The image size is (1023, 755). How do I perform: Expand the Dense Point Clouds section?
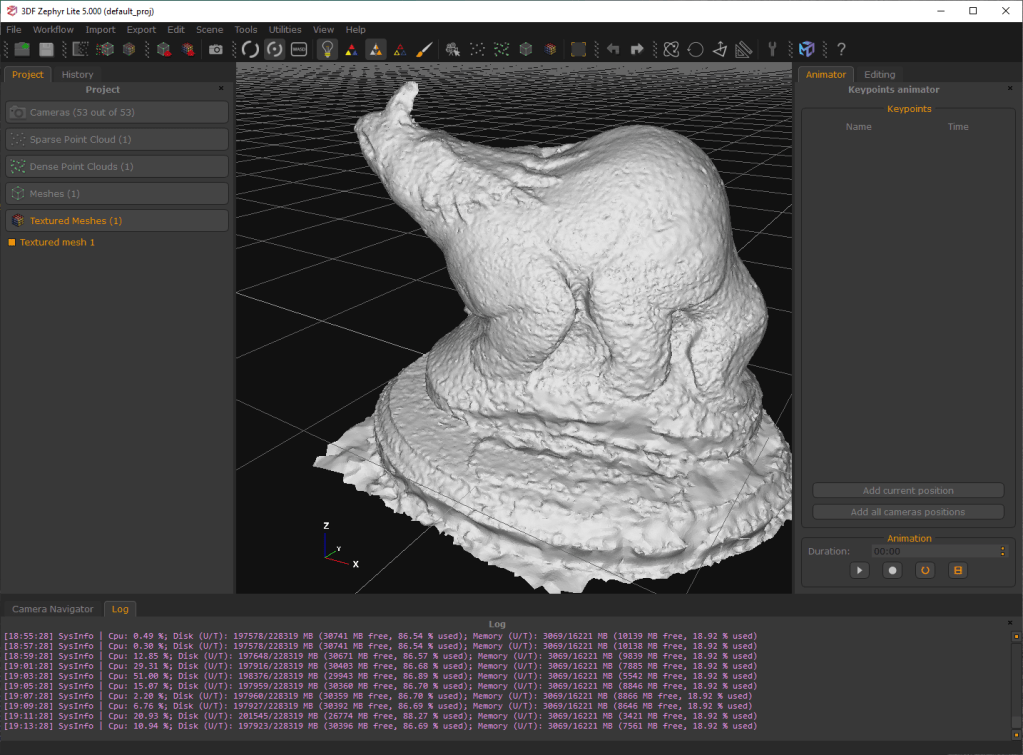(x=117, y=167)
